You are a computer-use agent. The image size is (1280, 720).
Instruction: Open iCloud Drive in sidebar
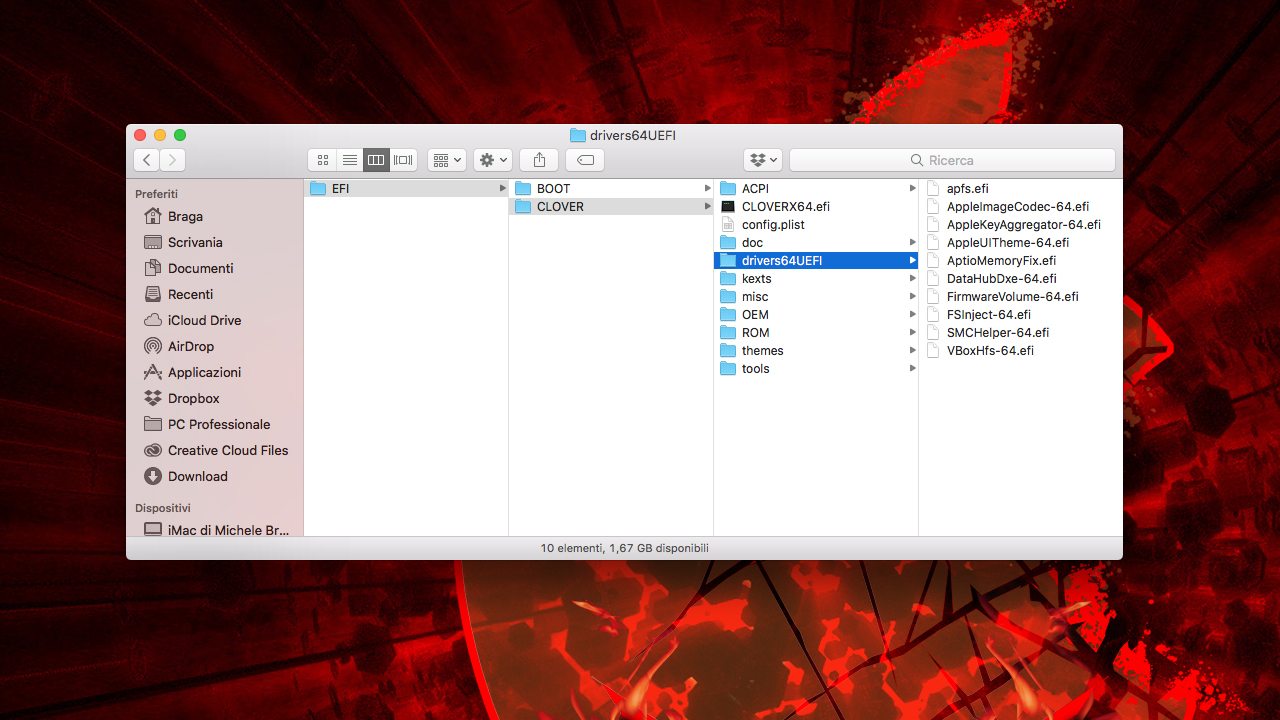(x=204, y=320)
